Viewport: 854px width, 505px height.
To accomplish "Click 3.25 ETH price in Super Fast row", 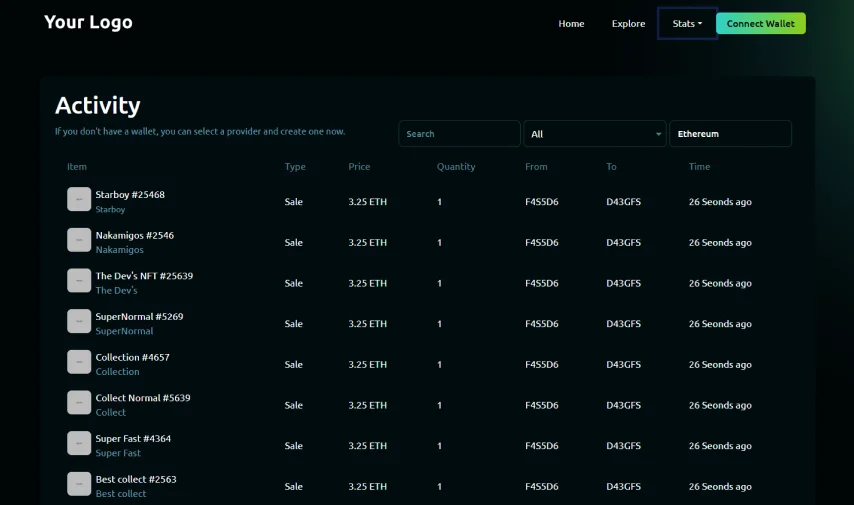I will 368,446.
